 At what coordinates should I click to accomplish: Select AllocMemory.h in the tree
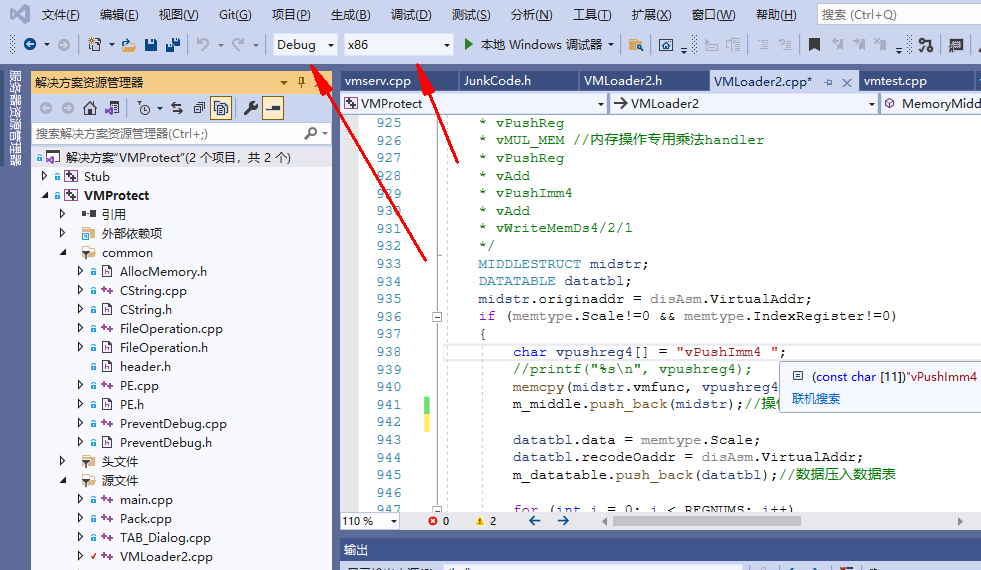[163, 272]
